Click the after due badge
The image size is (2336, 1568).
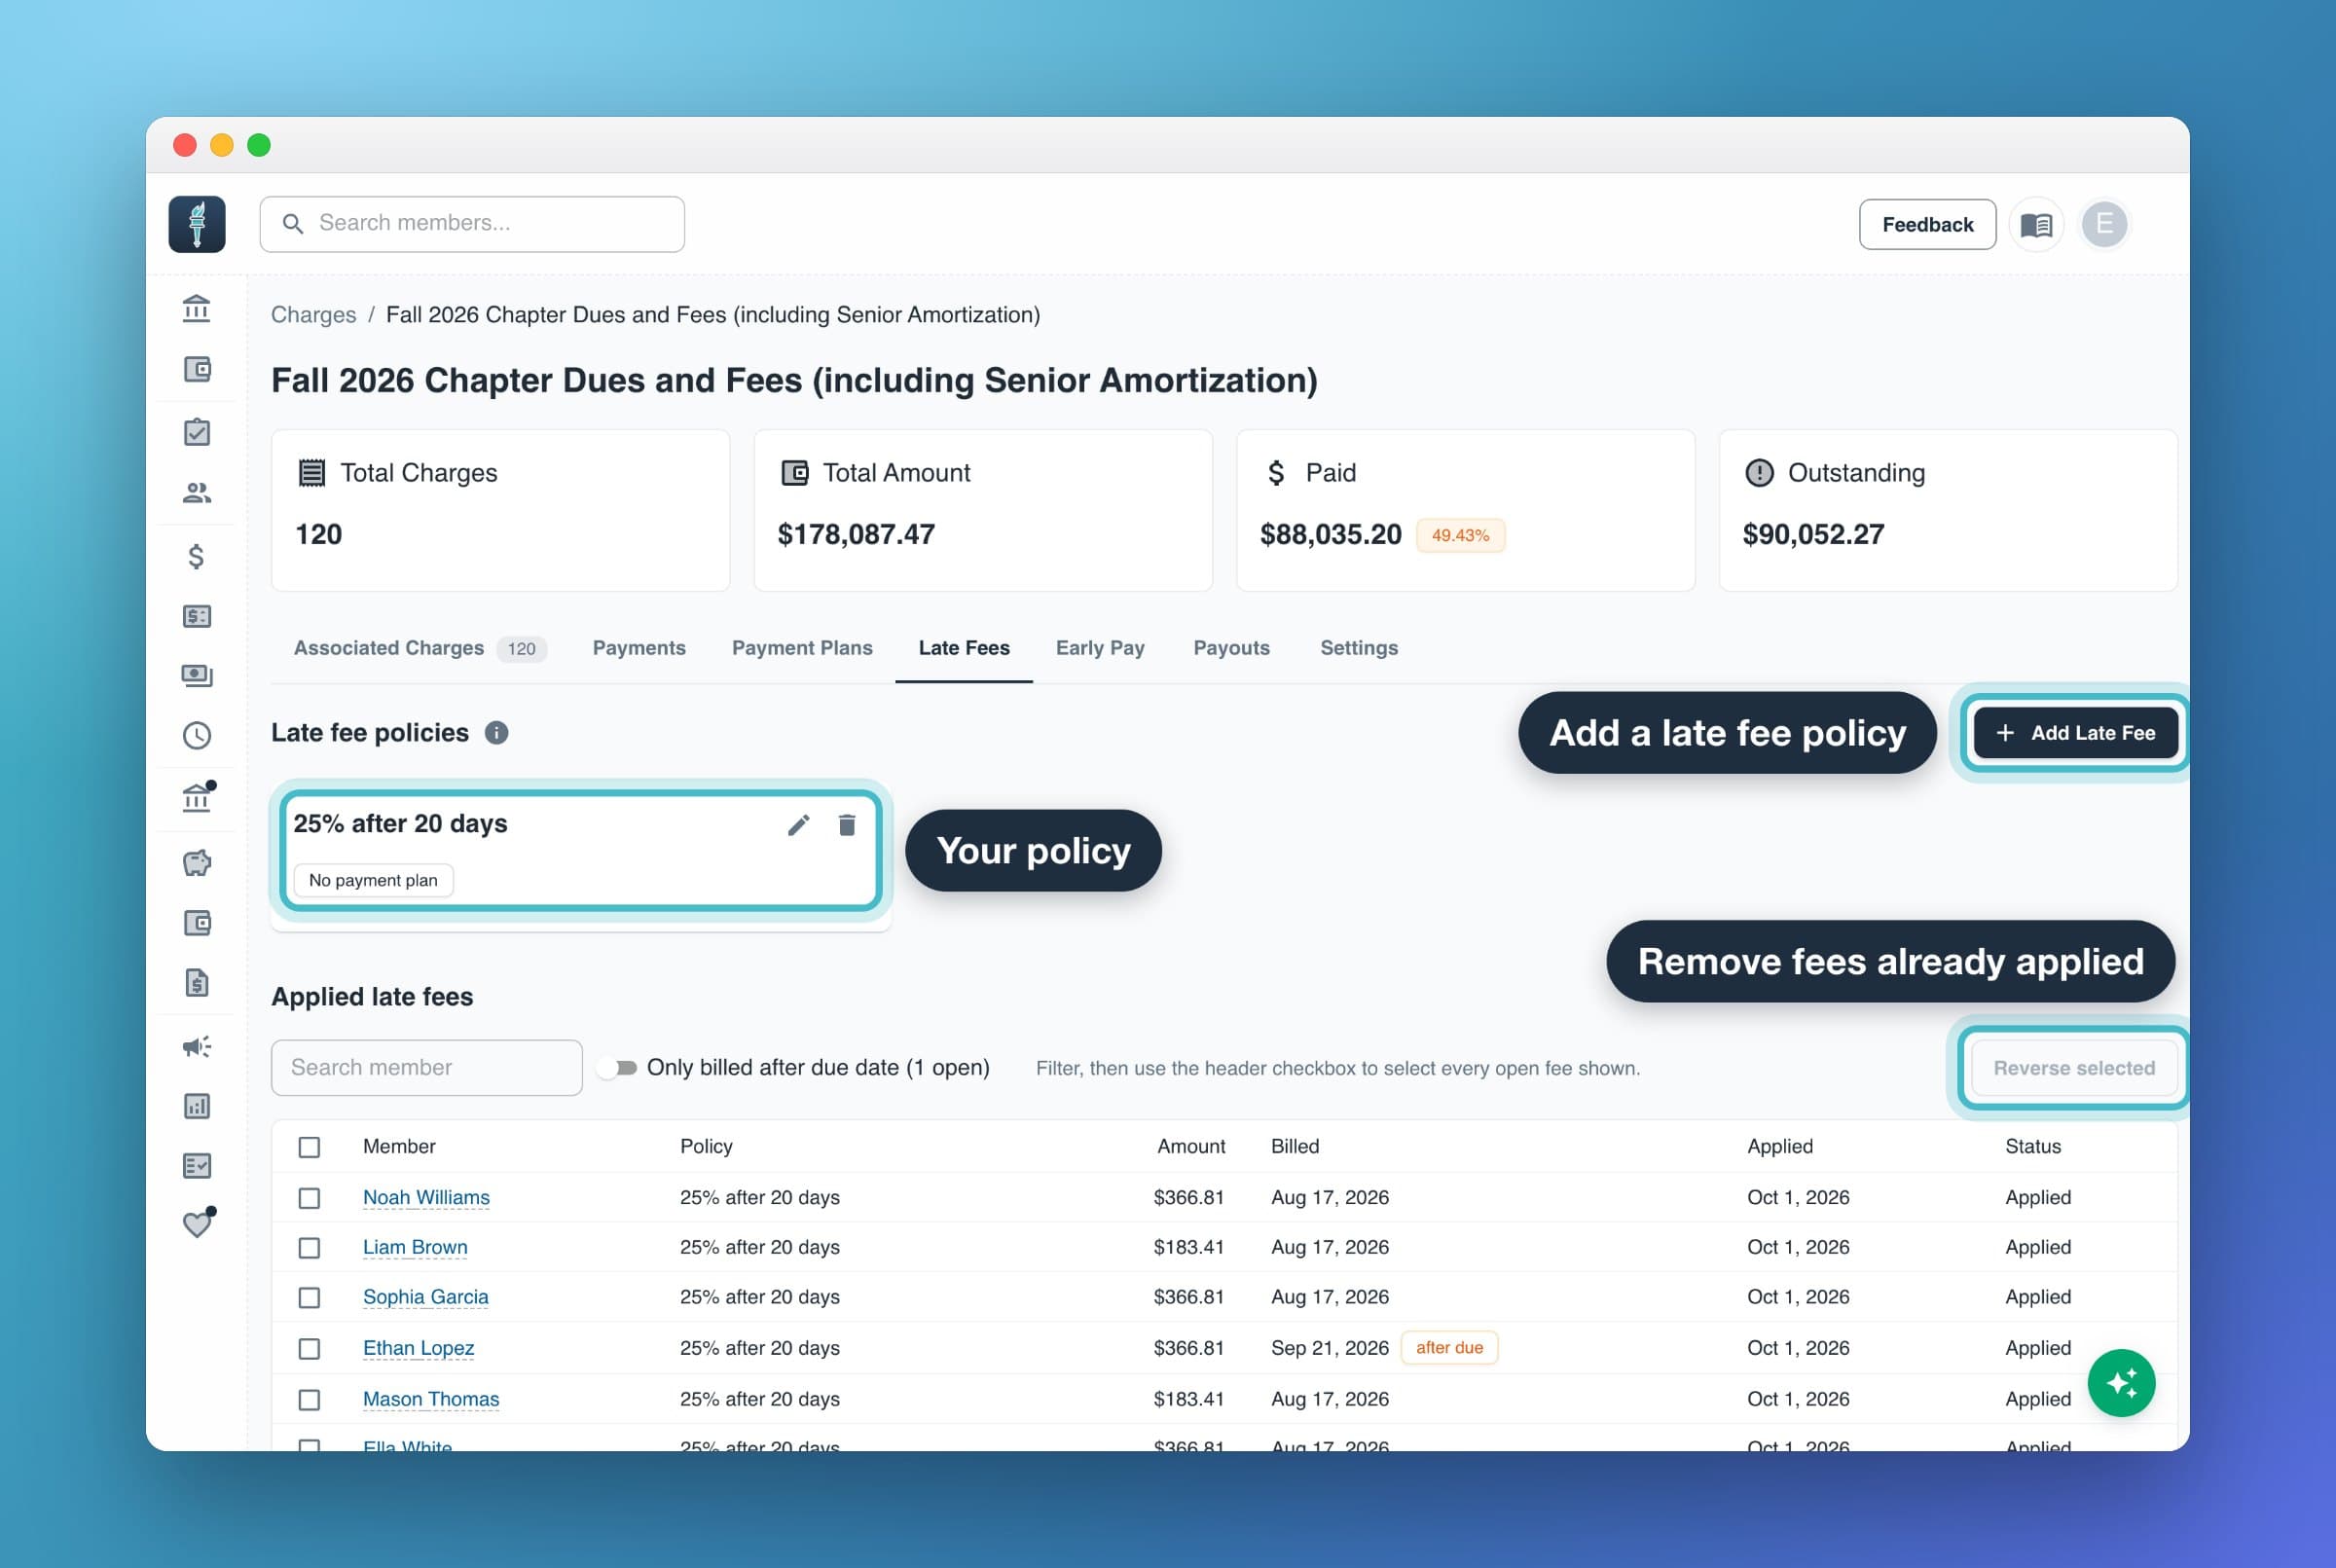pos(1449,1348)
